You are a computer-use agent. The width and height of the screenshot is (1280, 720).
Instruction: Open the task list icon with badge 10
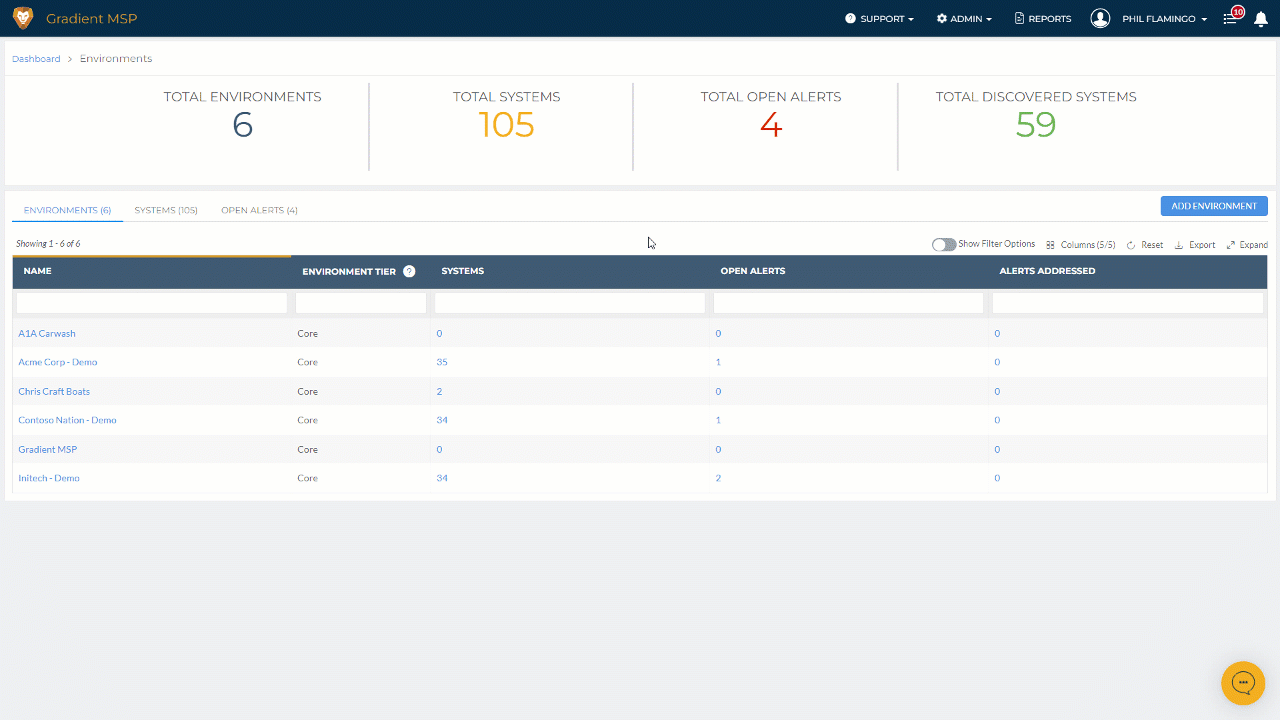tap(1231, 19)
